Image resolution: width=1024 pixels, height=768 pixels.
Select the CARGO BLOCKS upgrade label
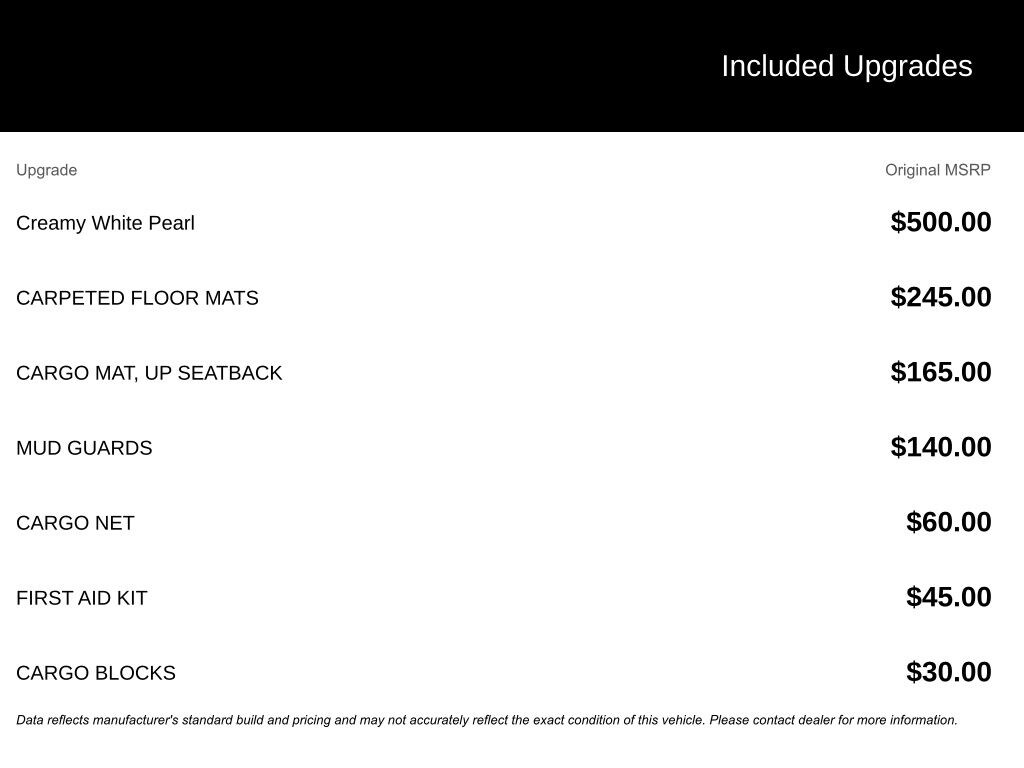click(96, 673)
